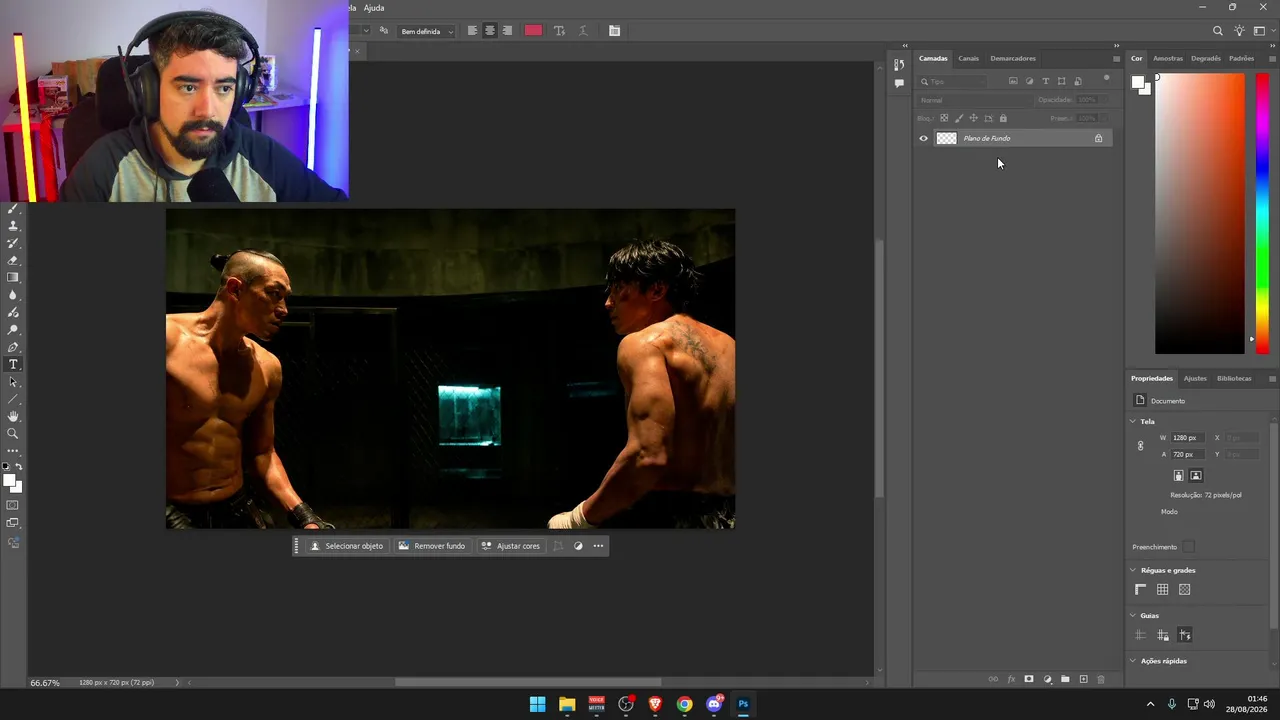Add a layer style (fx)
The height and width of the screenshot is (720, 1280).
1011,679
